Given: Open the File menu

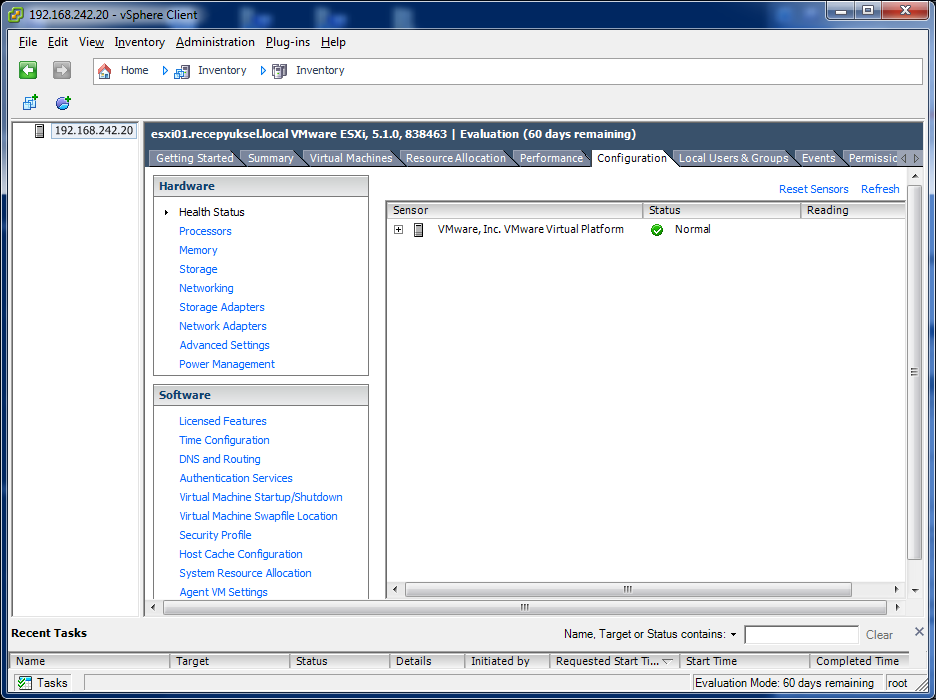Looking at the screenshot, I should (x=28, y=42).
